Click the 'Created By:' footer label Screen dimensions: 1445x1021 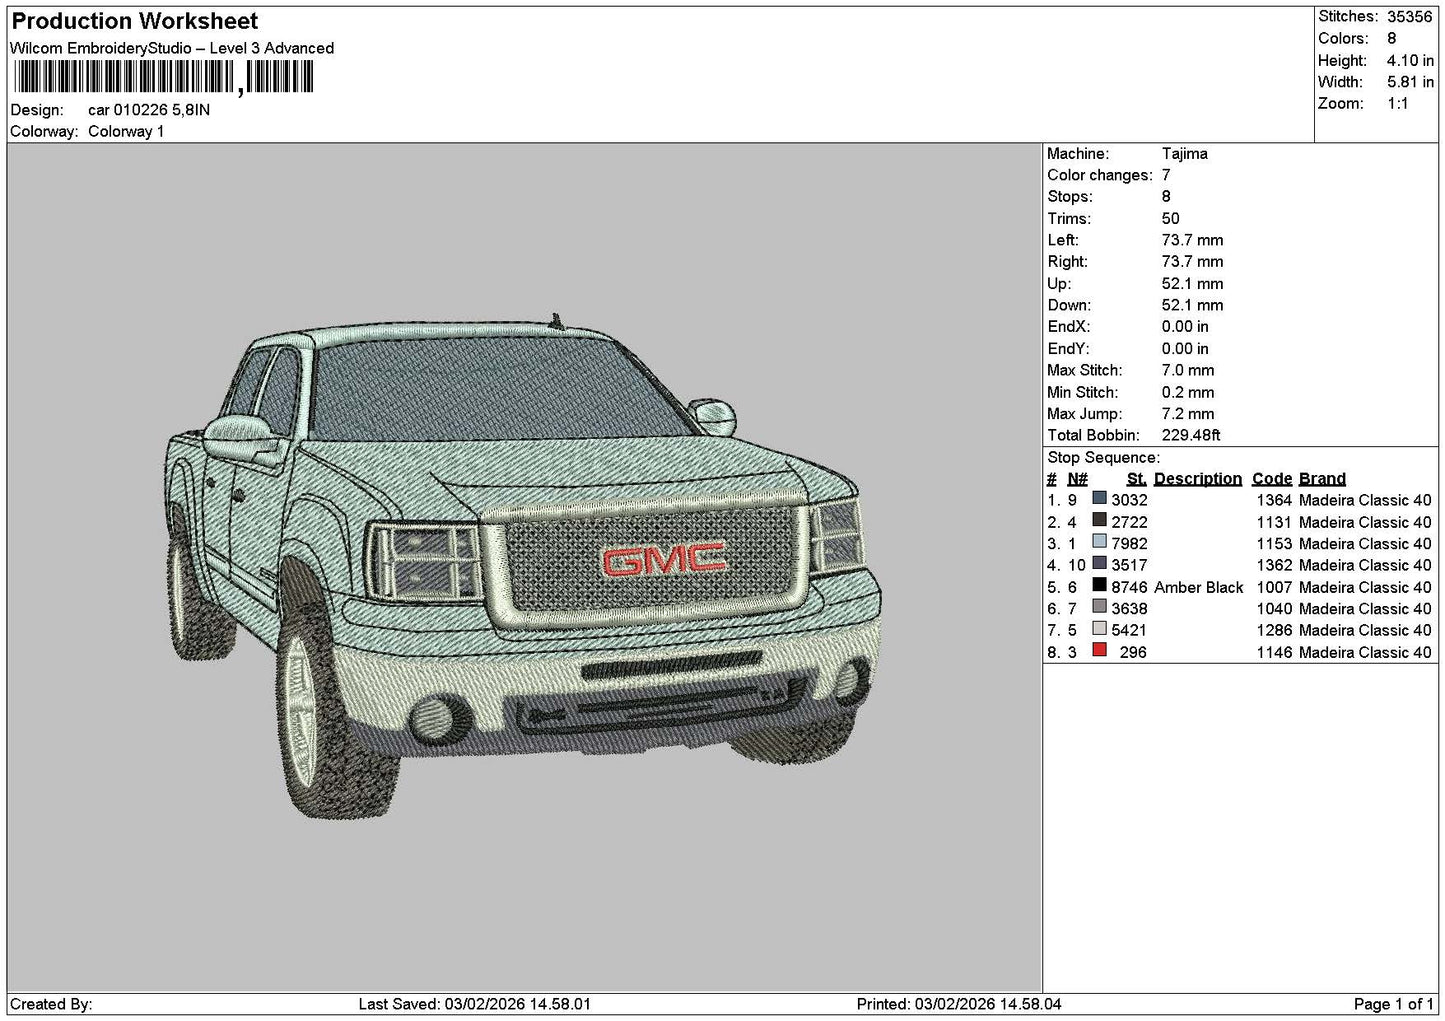(x=51, y=1004)
